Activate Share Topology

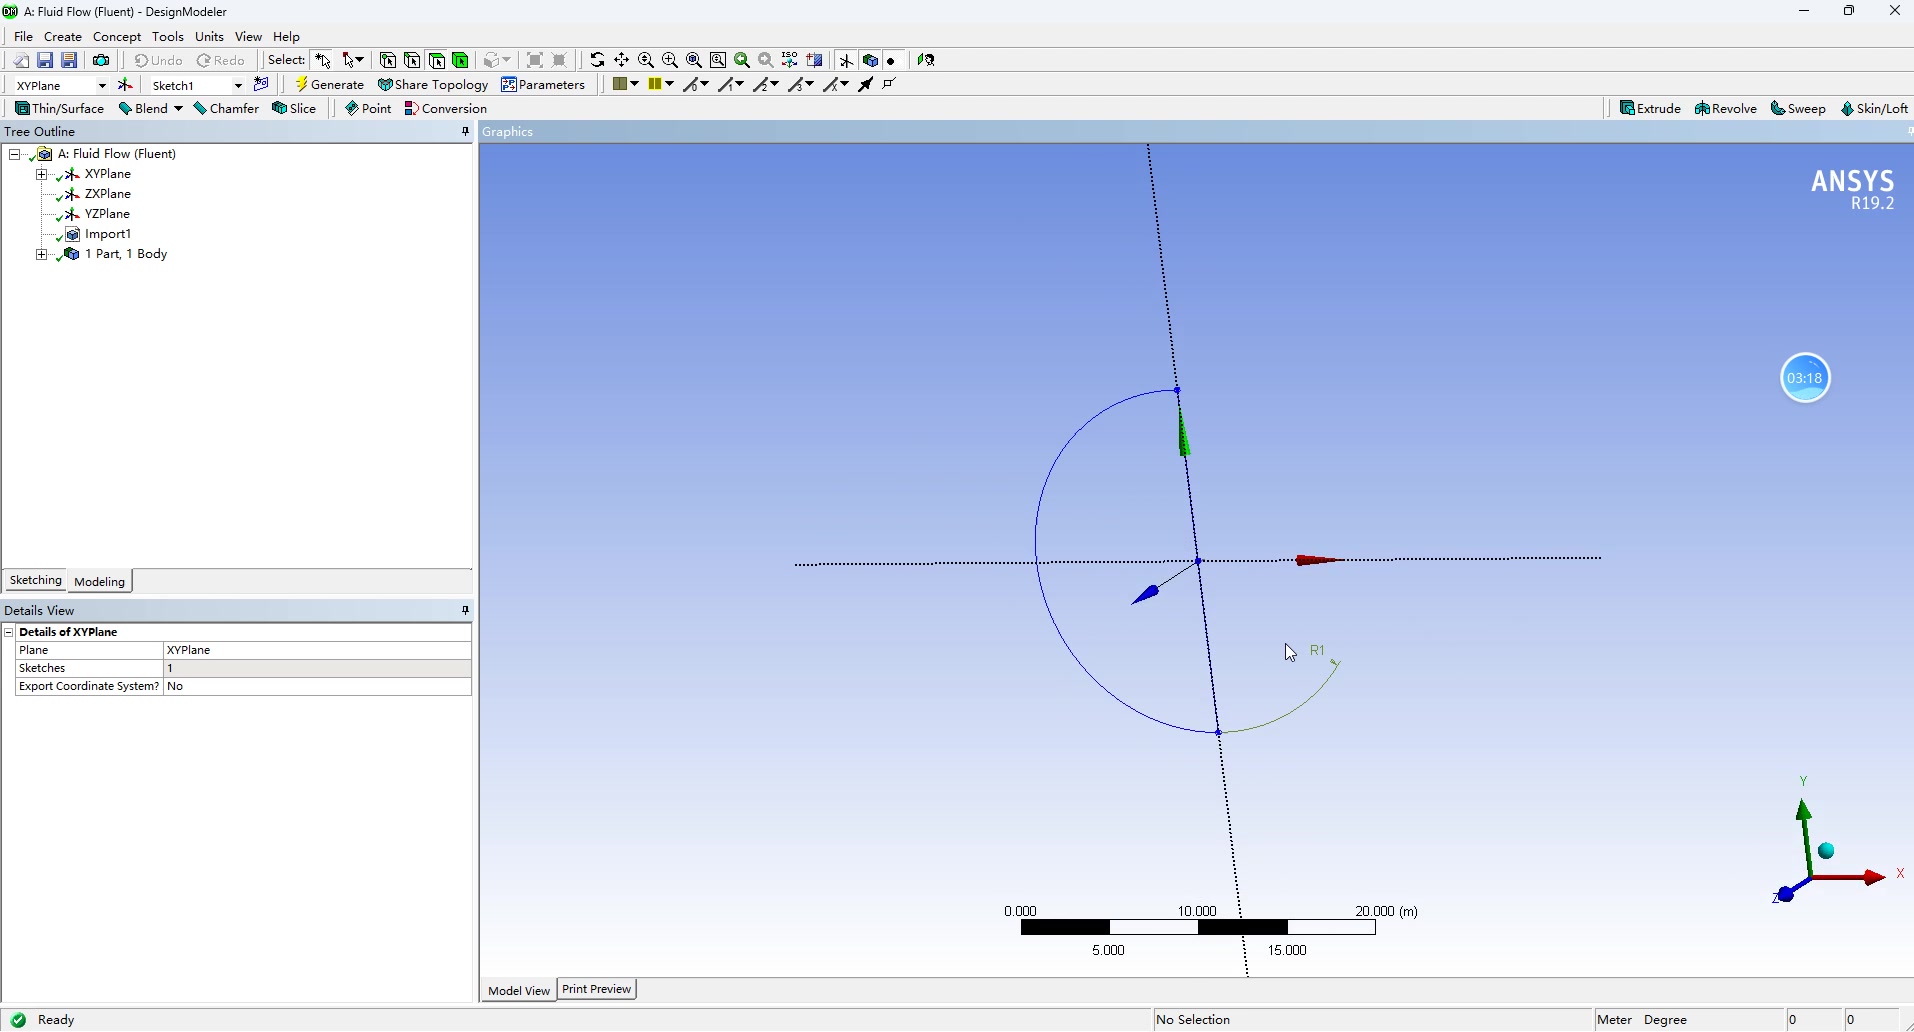[x=432, y=85]
